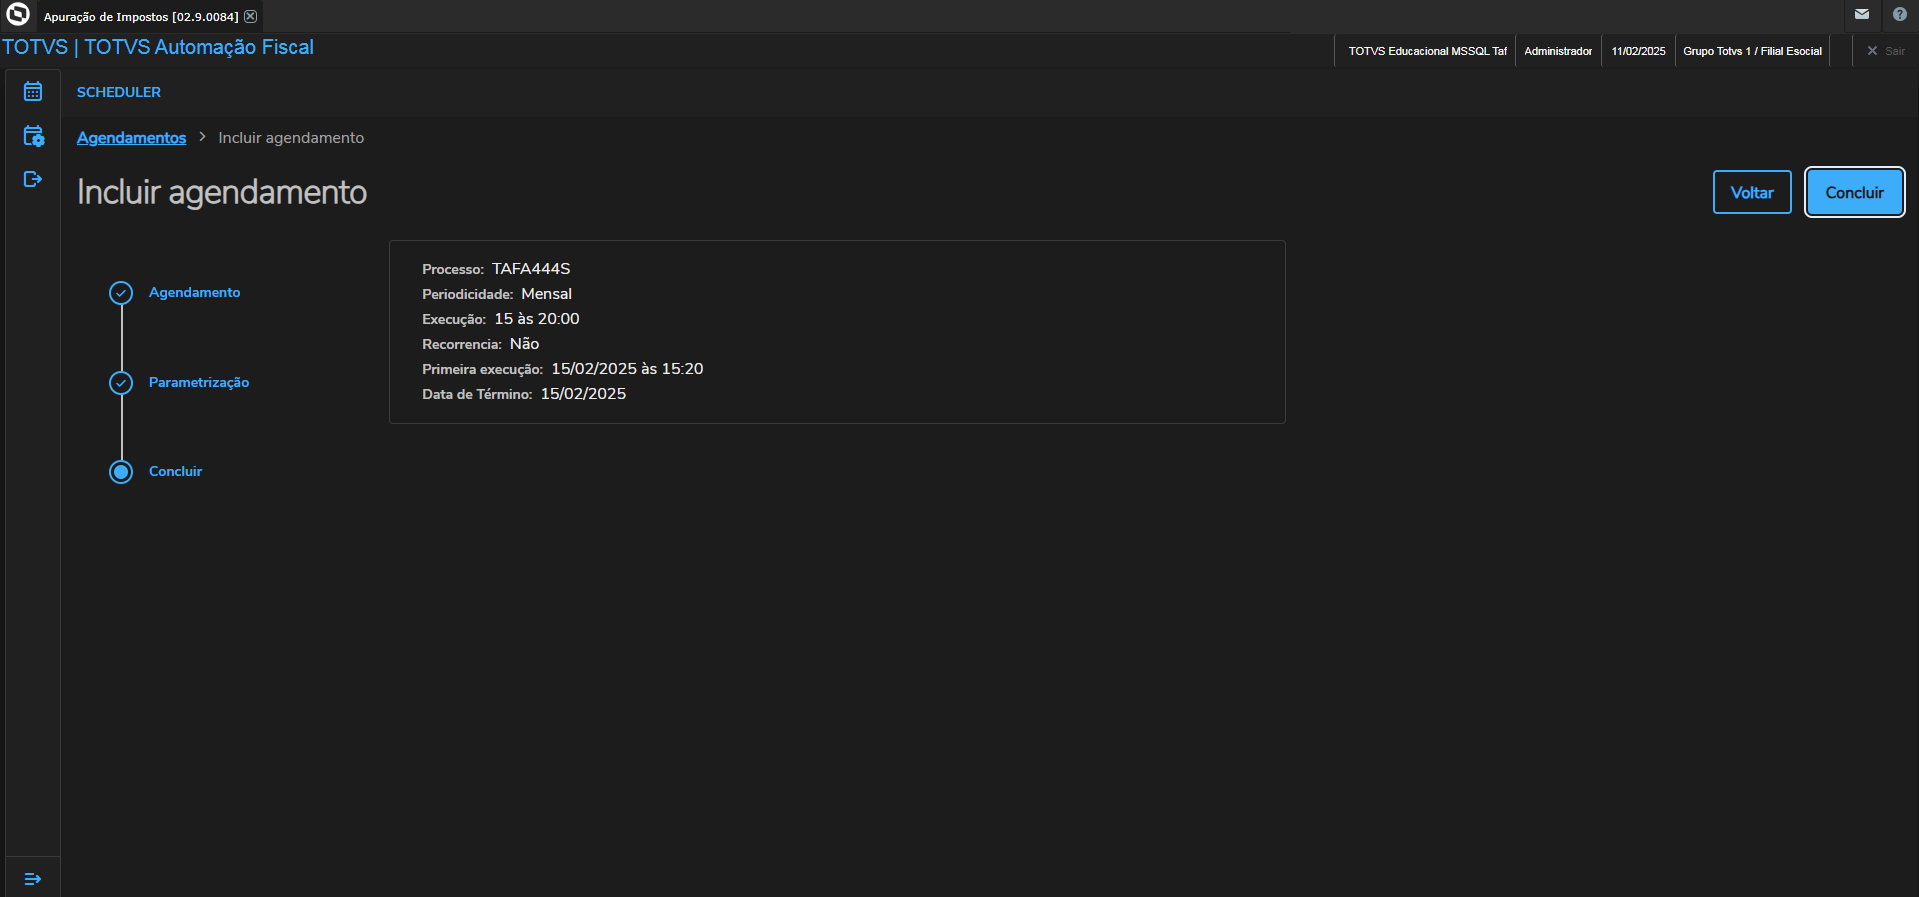Click the TOTVS logo icon
Viewport: 1919px width, 897px height.
pos(18,14)
